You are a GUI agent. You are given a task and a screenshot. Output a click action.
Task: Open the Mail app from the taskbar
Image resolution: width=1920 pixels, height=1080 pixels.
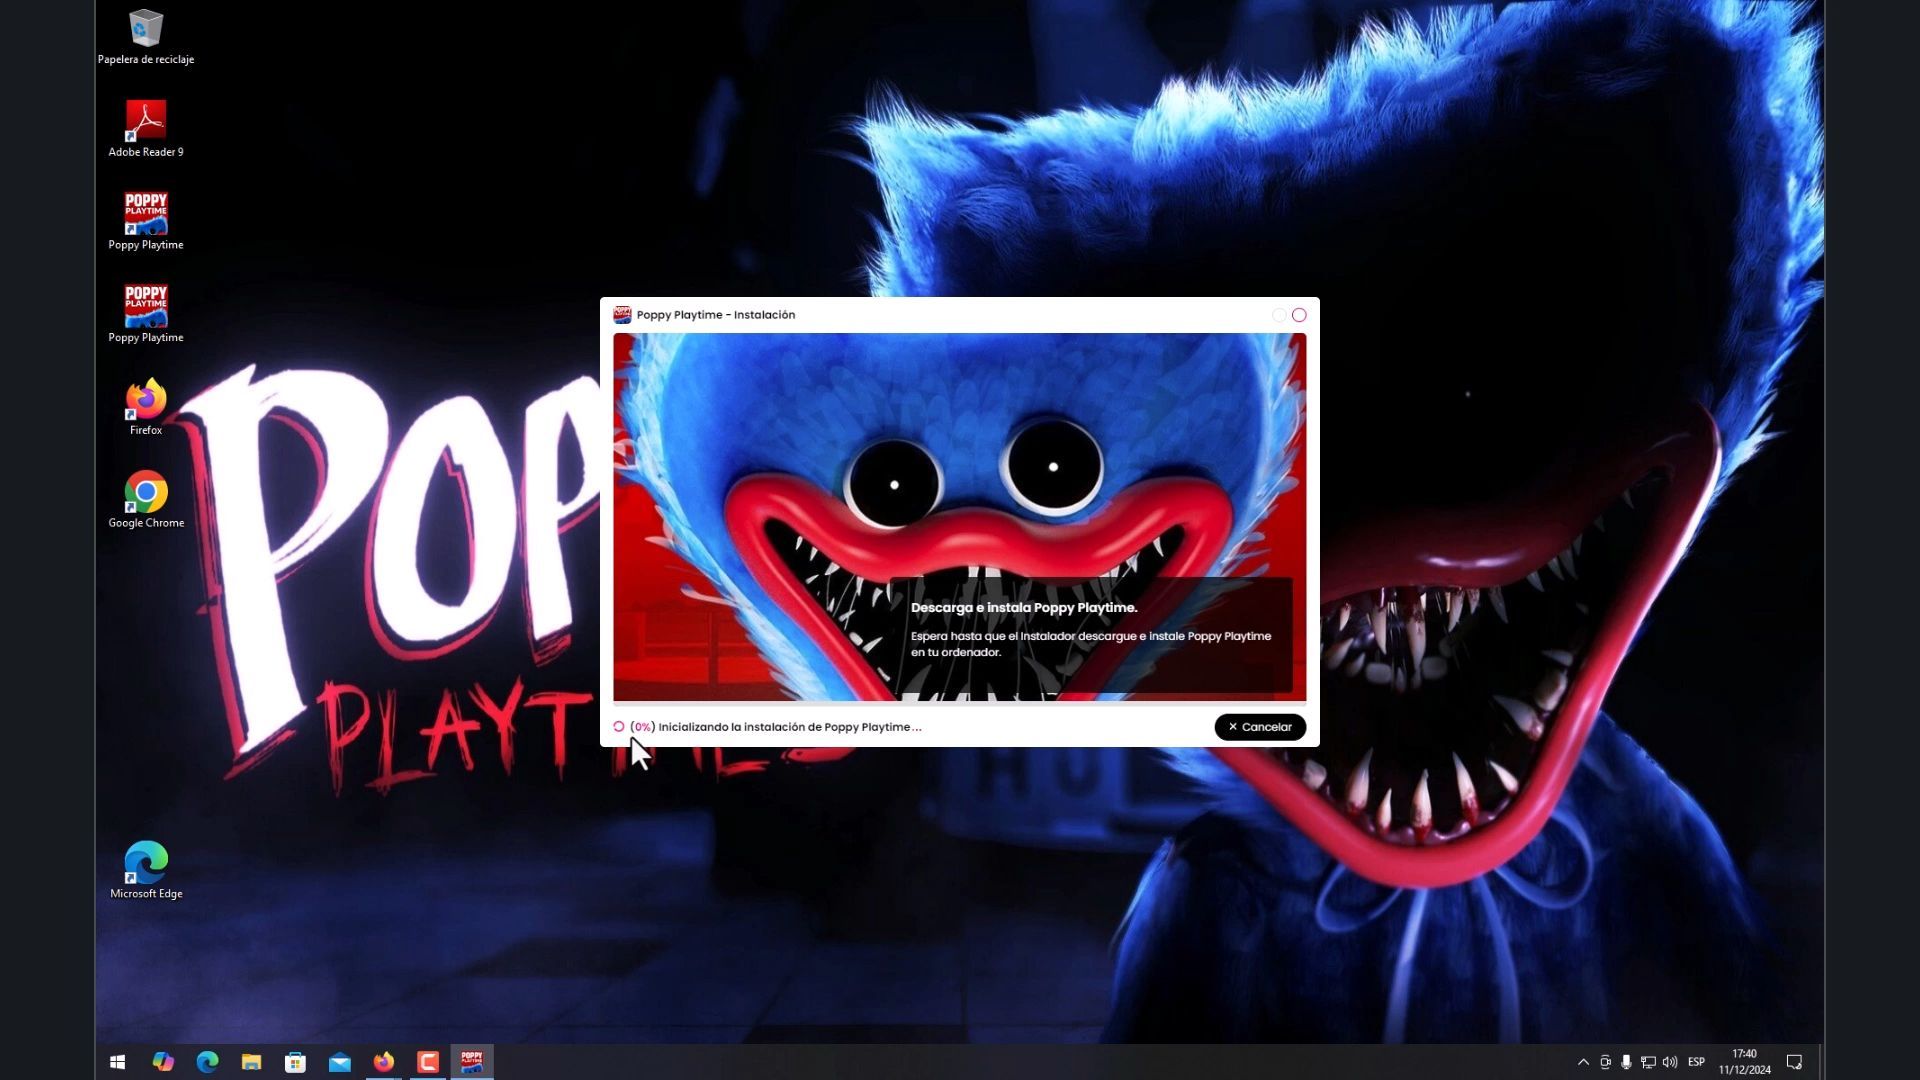pos(339,1062)
